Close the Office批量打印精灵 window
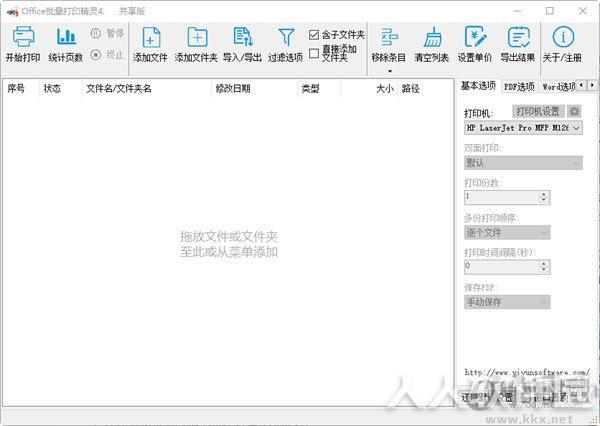This screenshot has height=426, width=600. [582, 11]
